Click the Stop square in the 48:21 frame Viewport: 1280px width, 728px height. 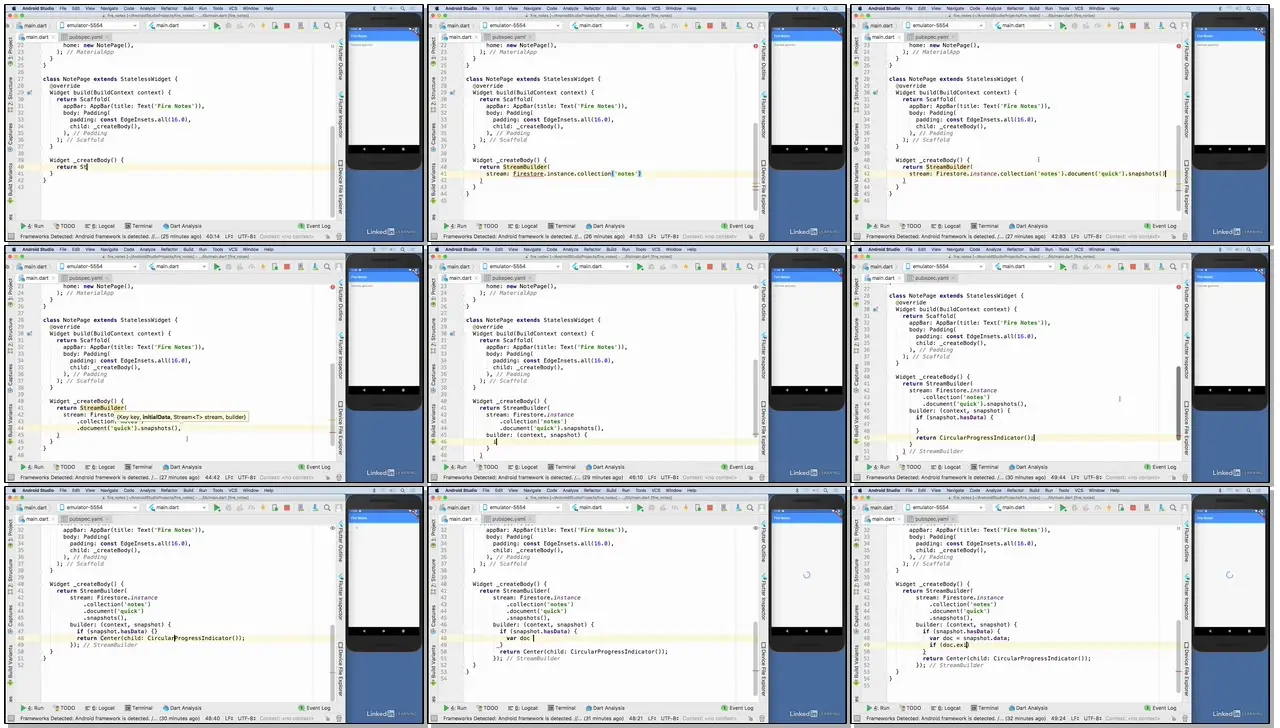pyautogui.click(x=710, y=507)
